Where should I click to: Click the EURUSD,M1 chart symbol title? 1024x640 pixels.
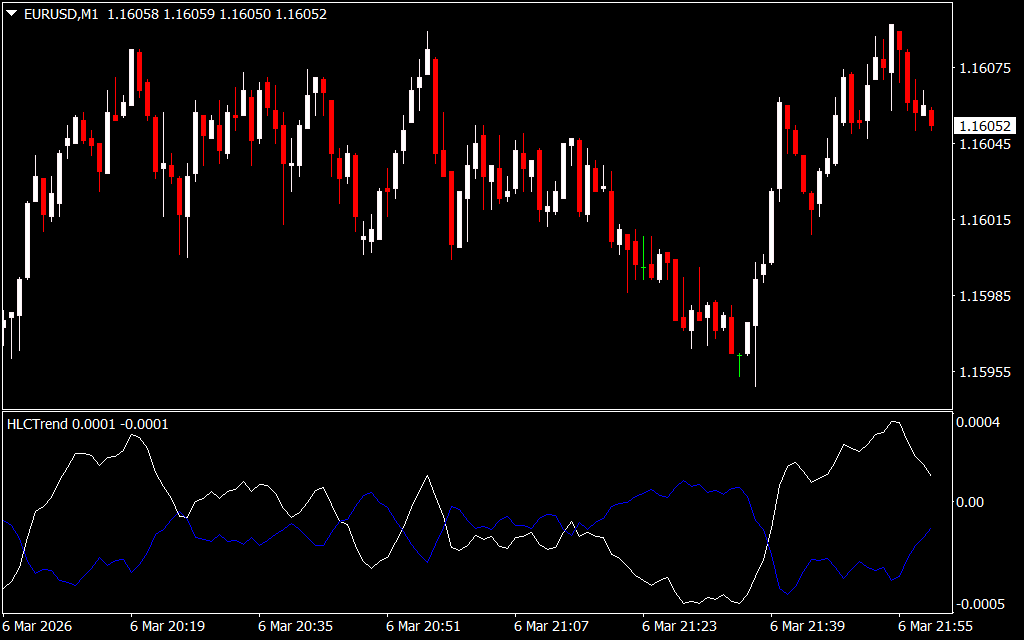[60, 14]
